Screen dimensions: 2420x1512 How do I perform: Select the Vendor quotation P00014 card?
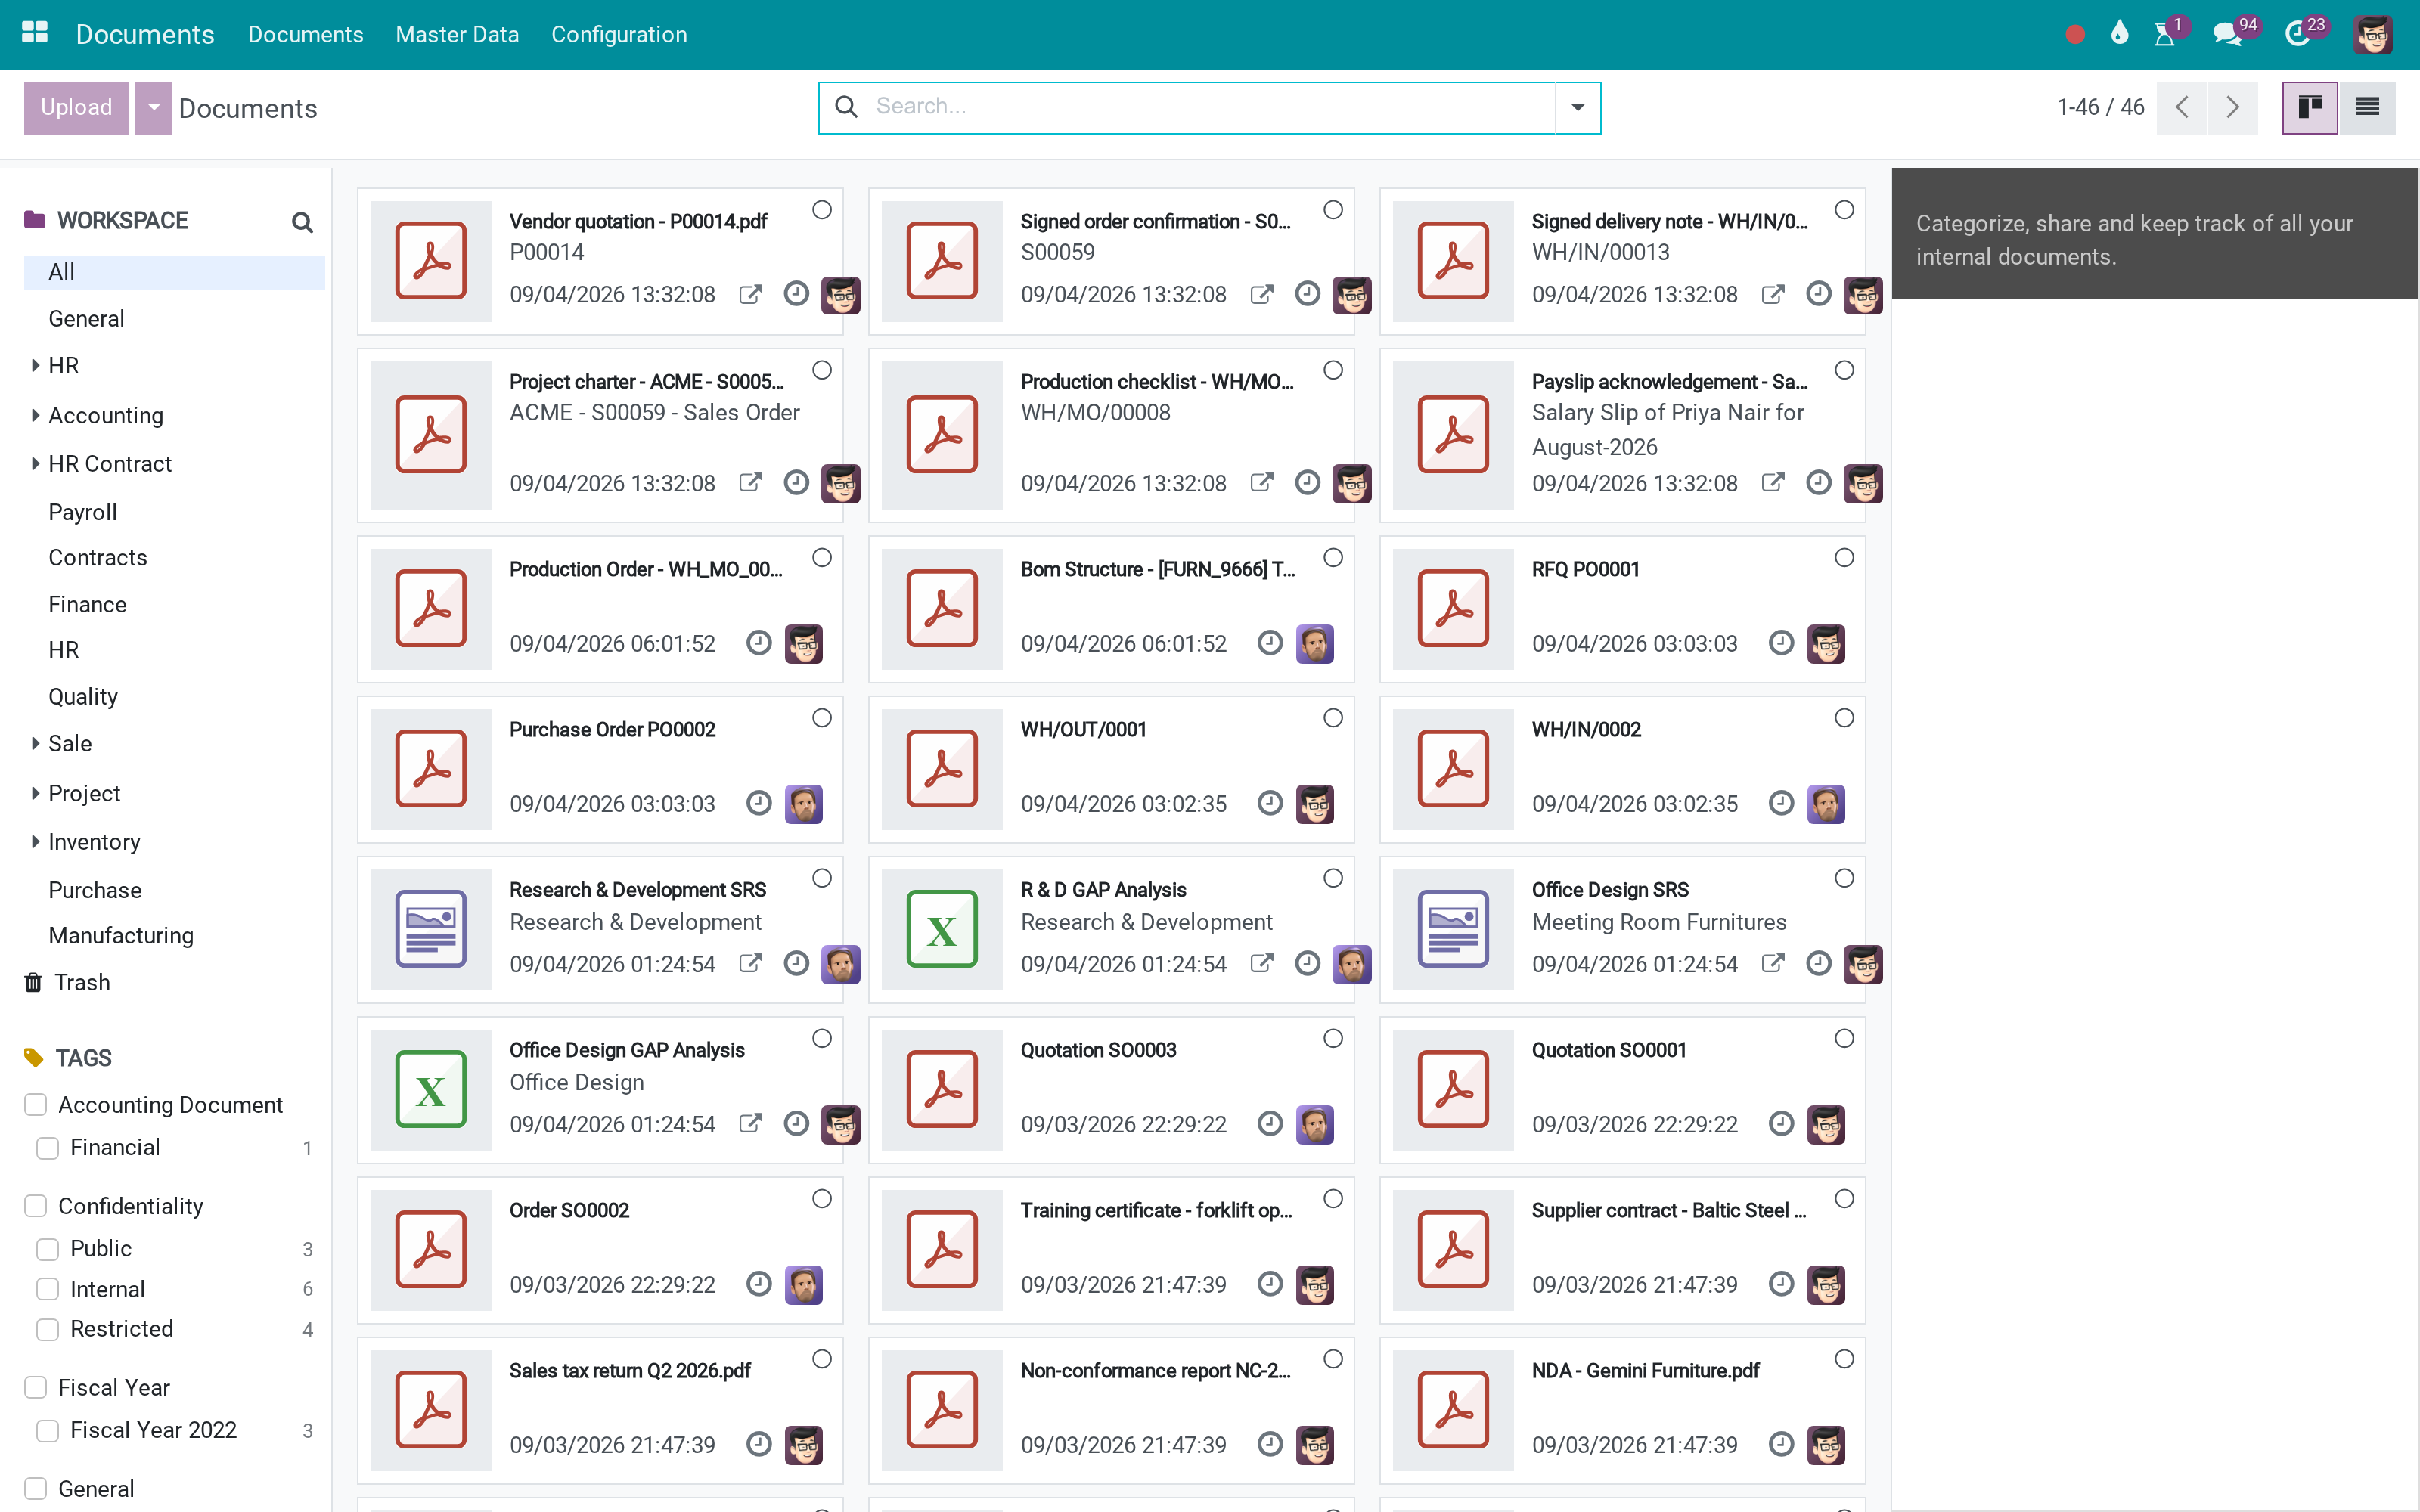(x=822, y=210)
